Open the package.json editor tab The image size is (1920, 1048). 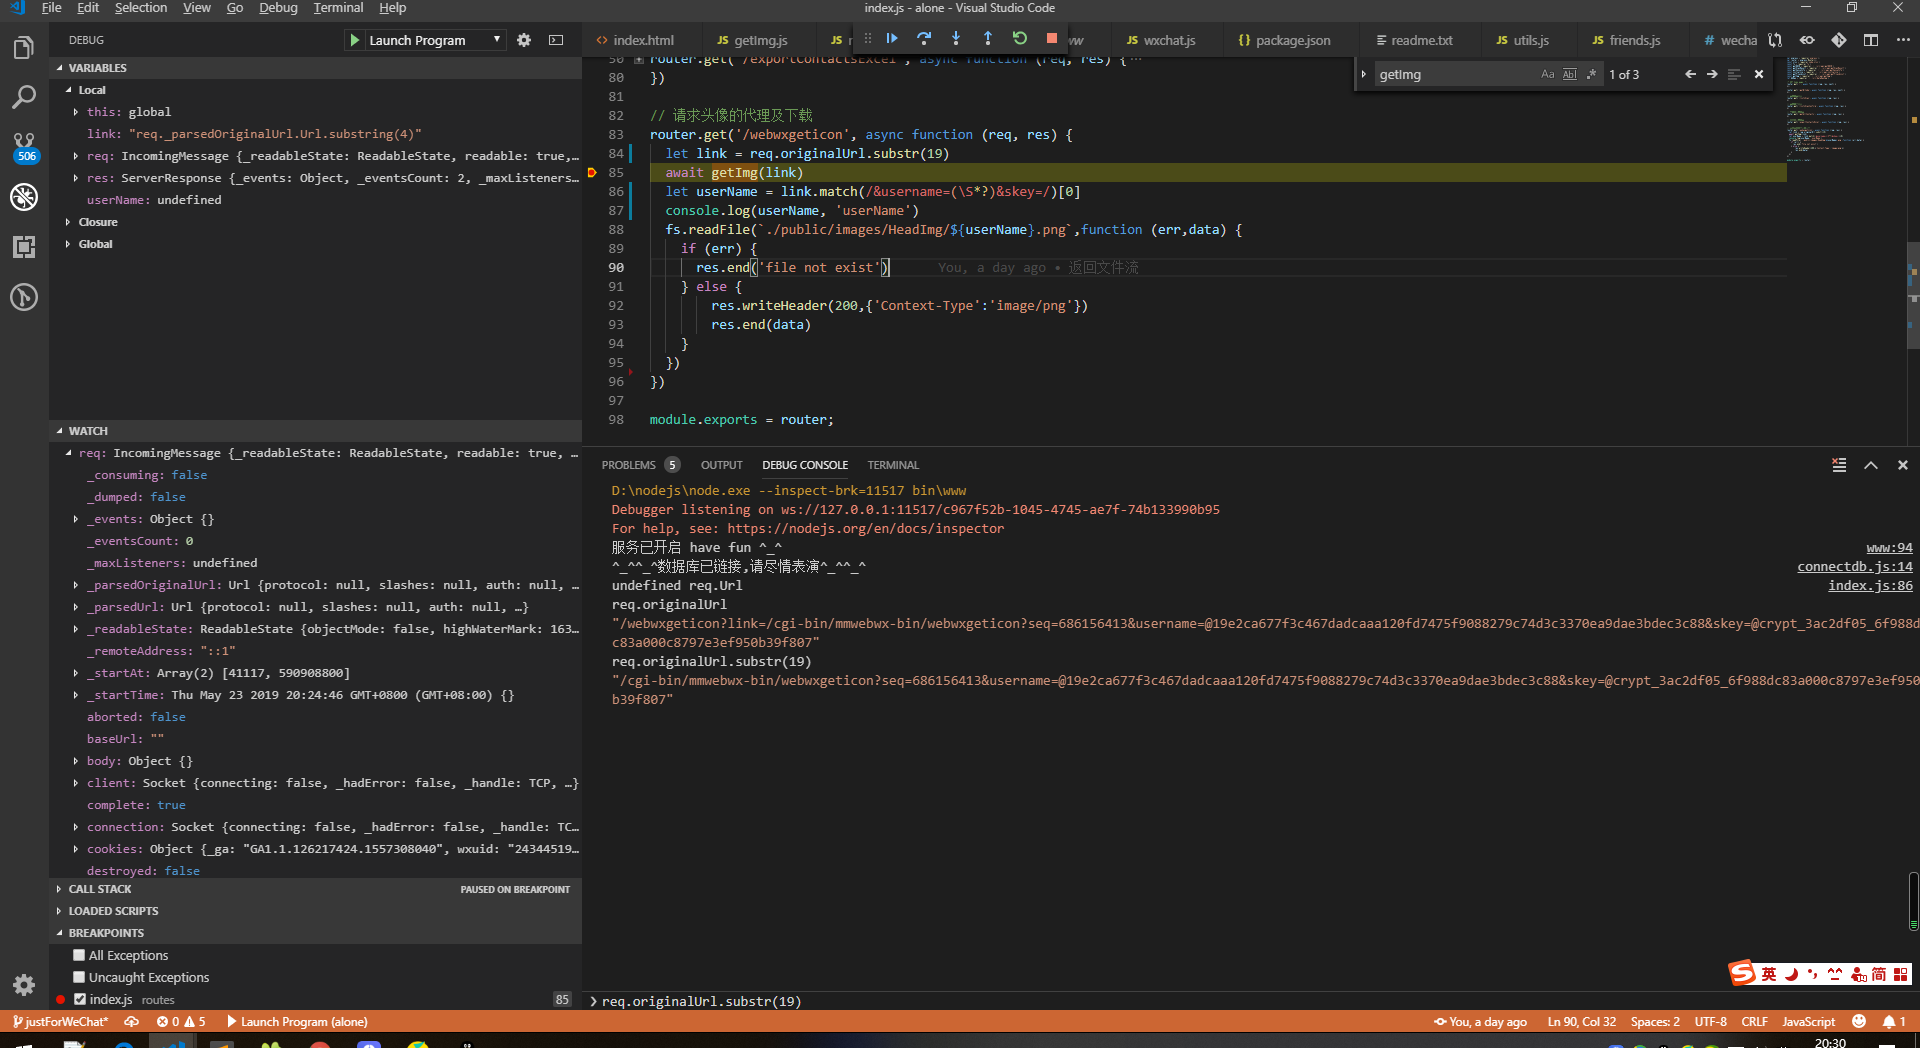coord(1284,40)
